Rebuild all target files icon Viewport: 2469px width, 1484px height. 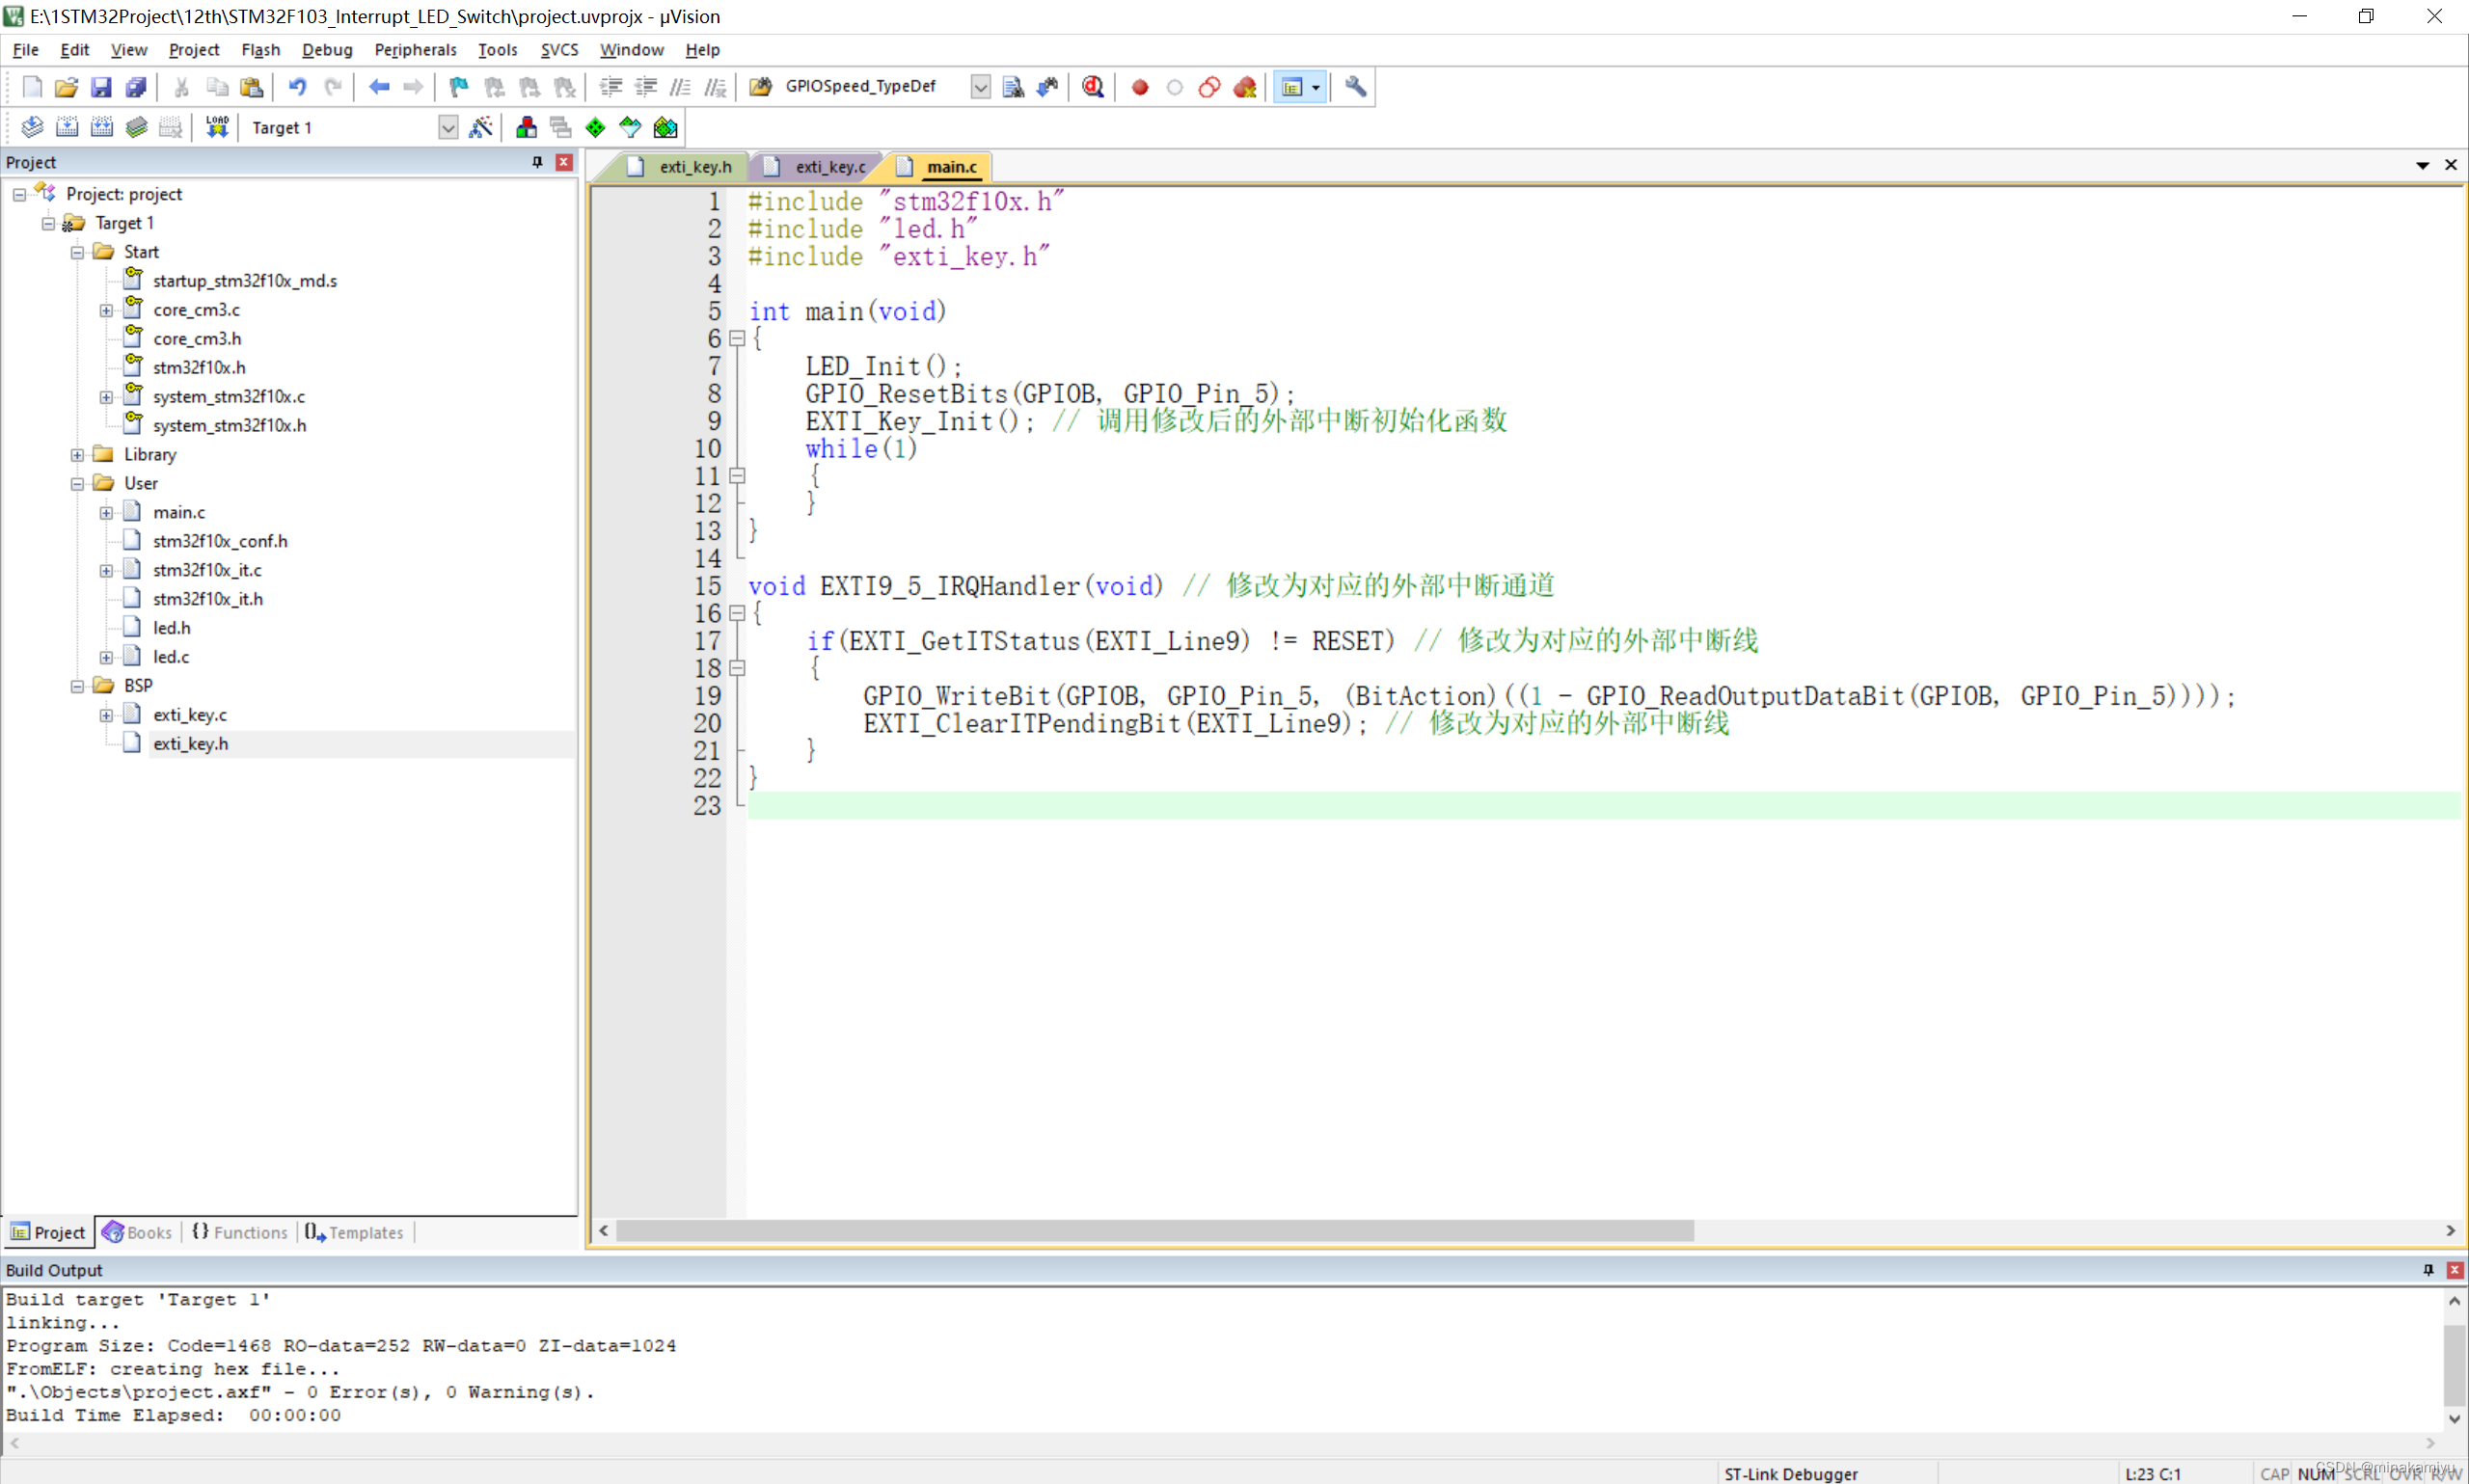pyautogui.click(x=102, y=127)
